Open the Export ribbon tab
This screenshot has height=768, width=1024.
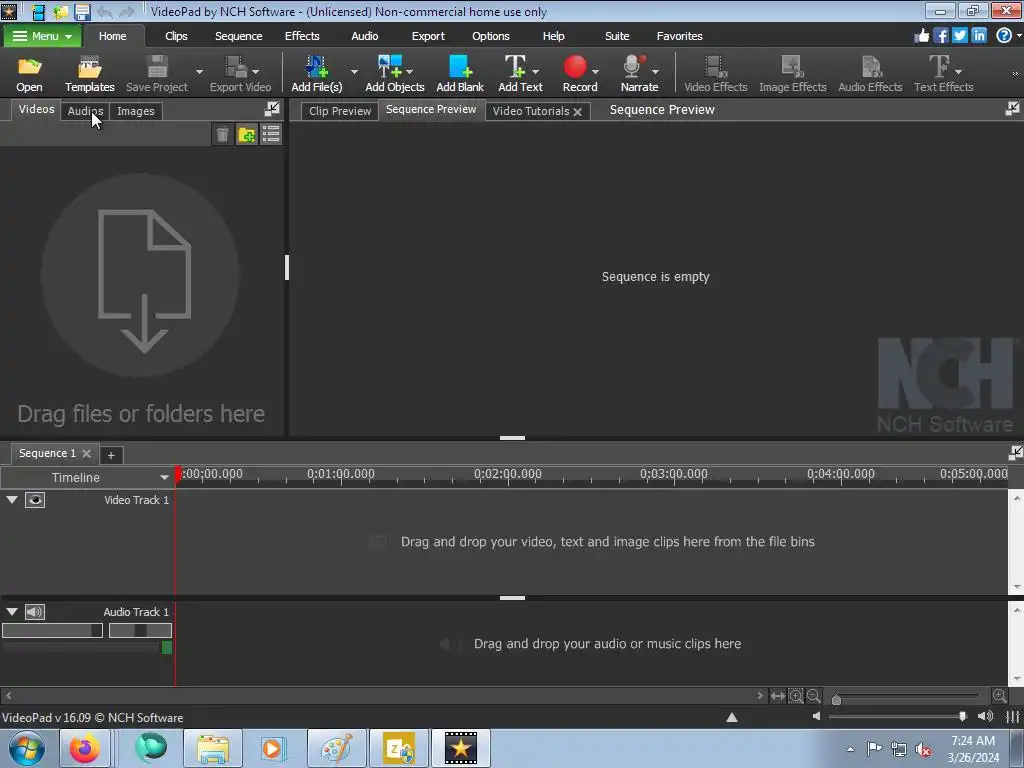click(x=428, y=36)
